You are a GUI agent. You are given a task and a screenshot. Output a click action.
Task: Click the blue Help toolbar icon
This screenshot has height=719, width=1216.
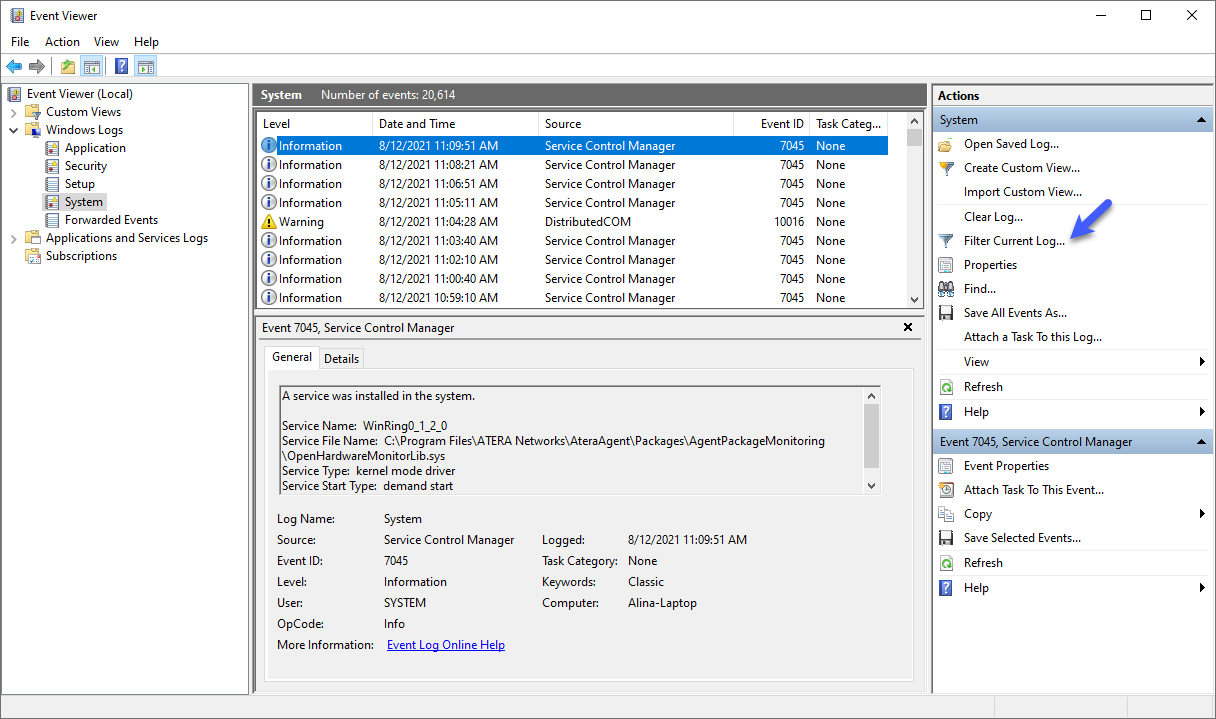click(121, 66)
